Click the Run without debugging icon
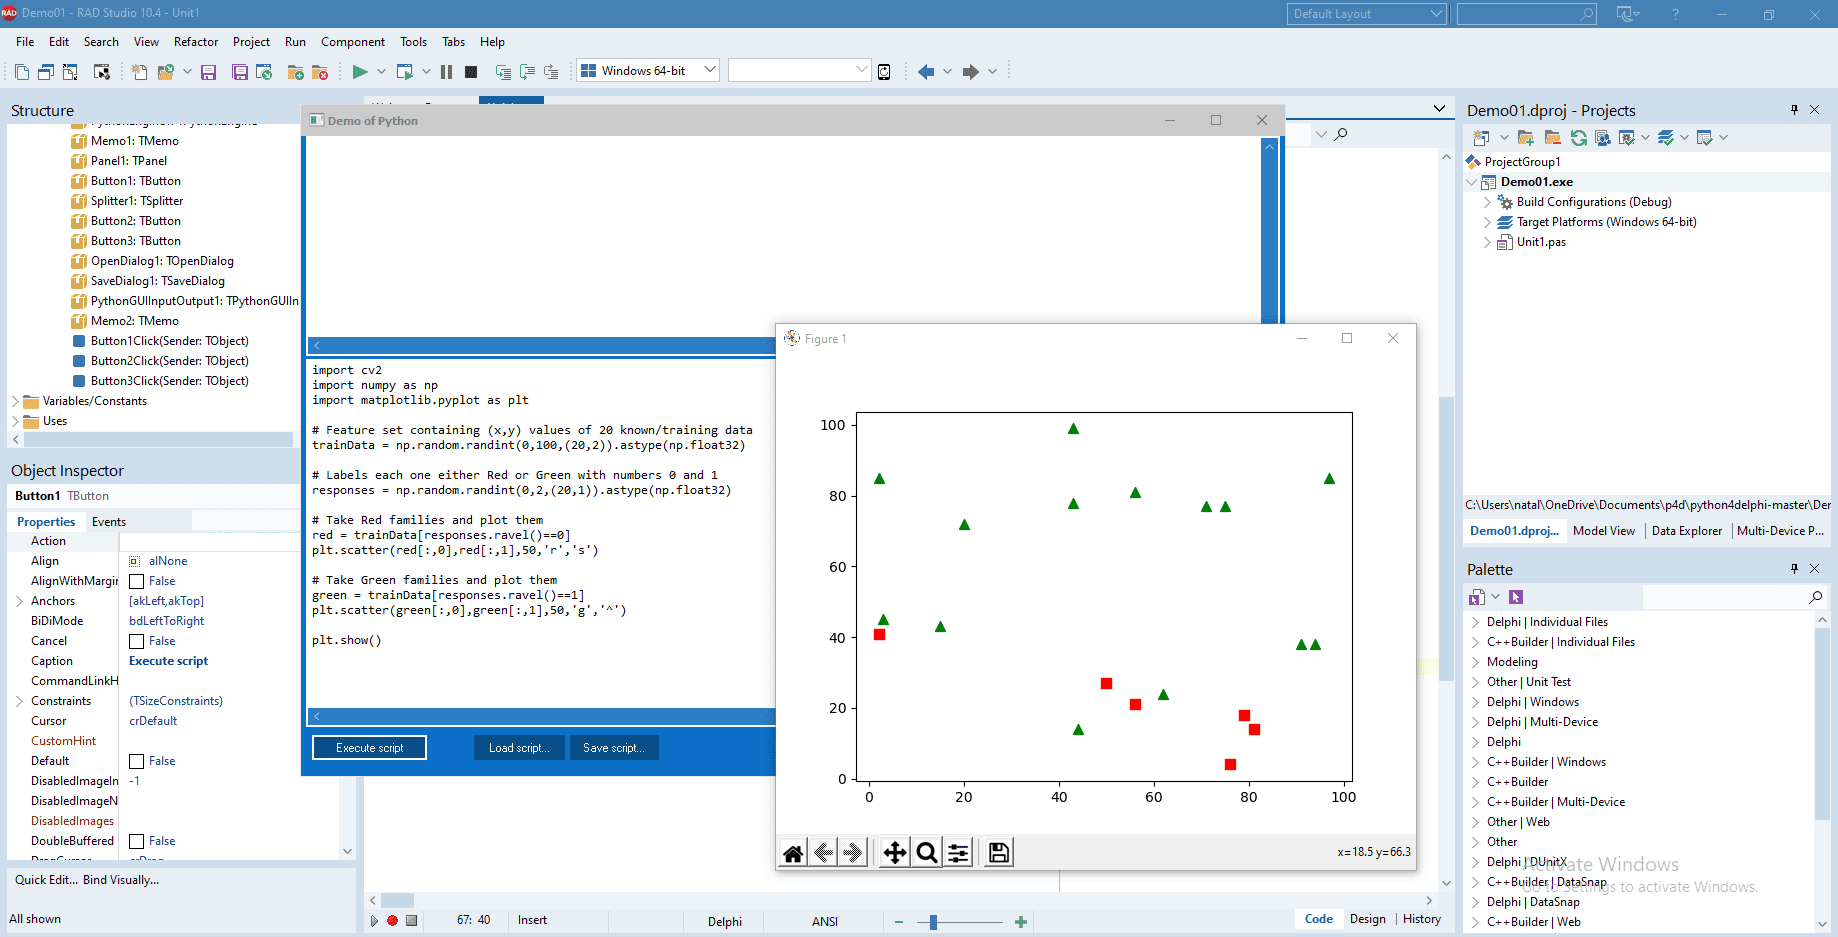Screen dimensions: 1838x937 pos(405,71)
